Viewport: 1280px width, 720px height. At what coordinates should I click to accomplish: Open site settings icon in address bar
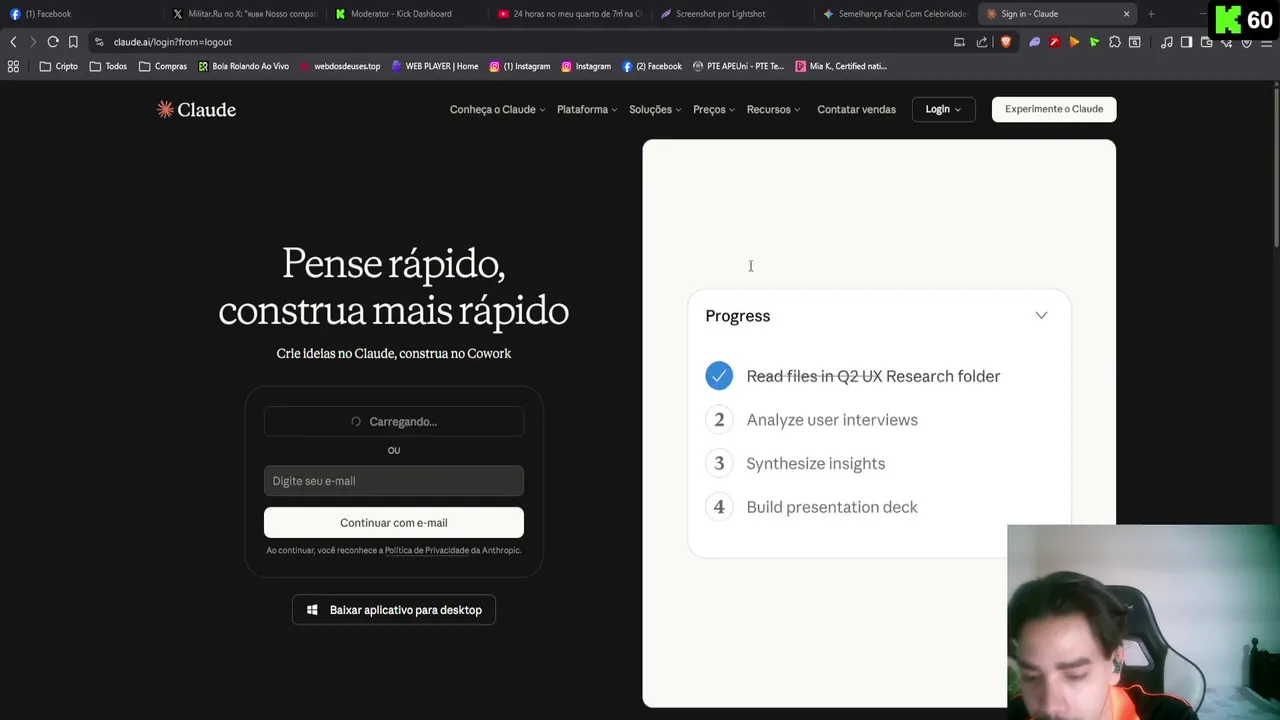pos(99,42)
